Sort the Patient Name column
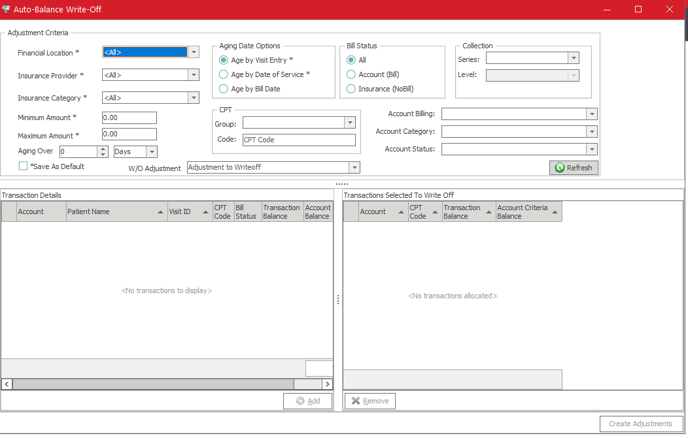The image size is (688, 438). pyautogui.click(x=115, y=212)
